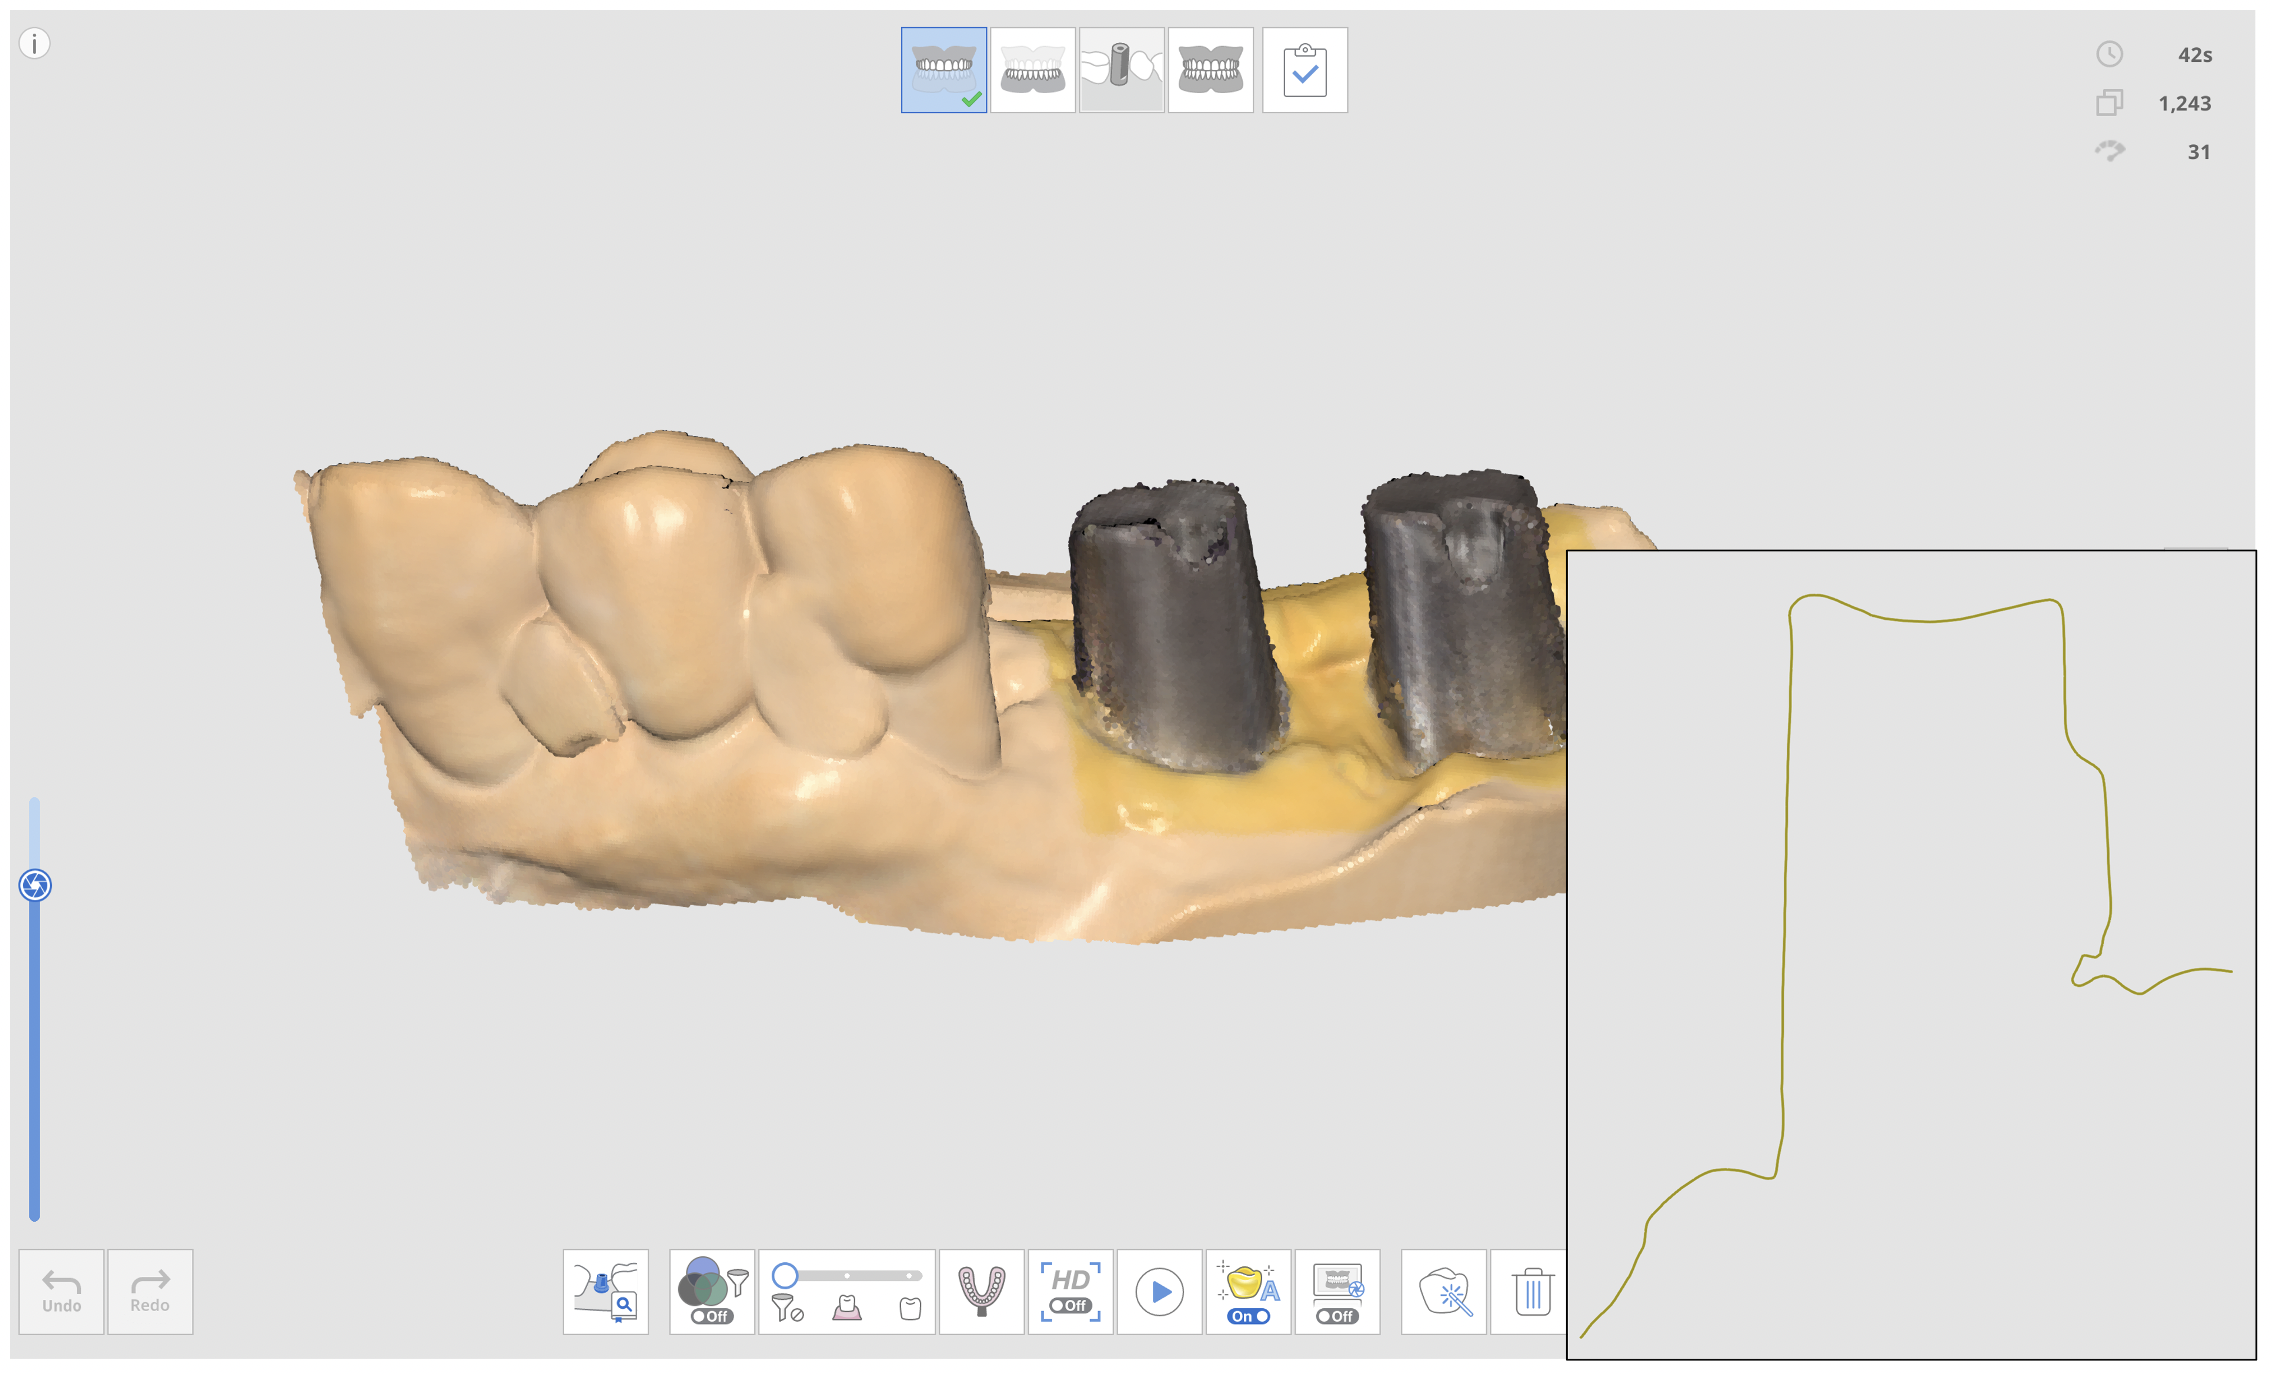Click the Redo button
2272x1374 pixels.
[150, 1291]
